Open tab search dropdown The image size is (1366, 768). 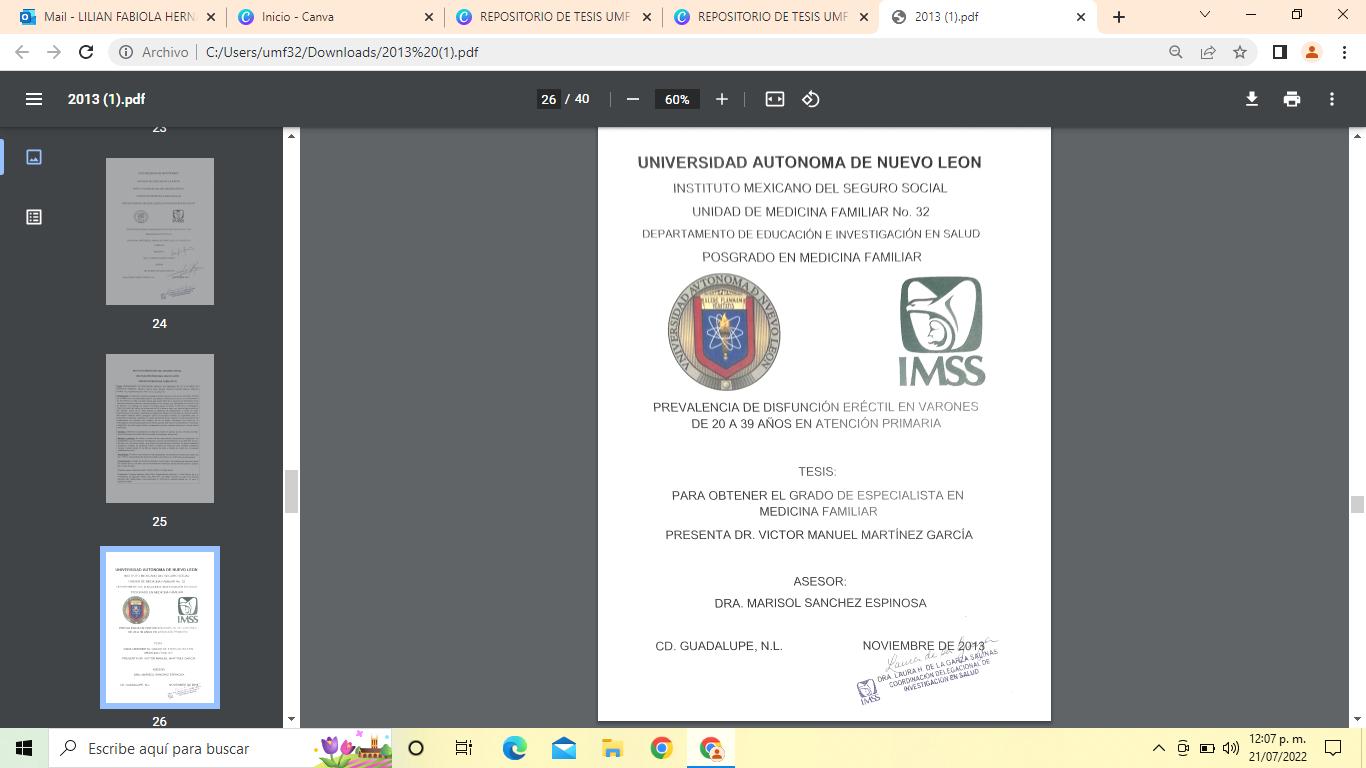1205,15
